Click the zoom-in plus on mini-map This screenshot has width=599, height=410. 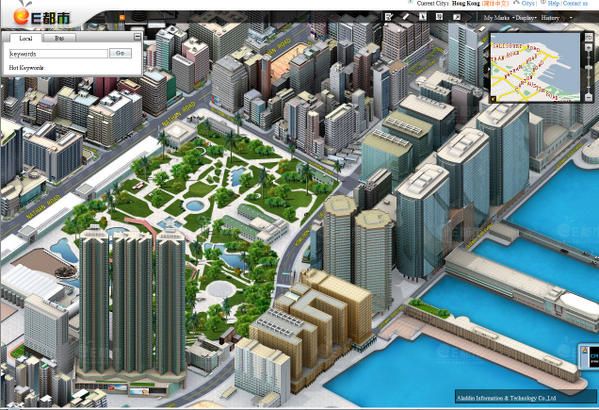589,47
